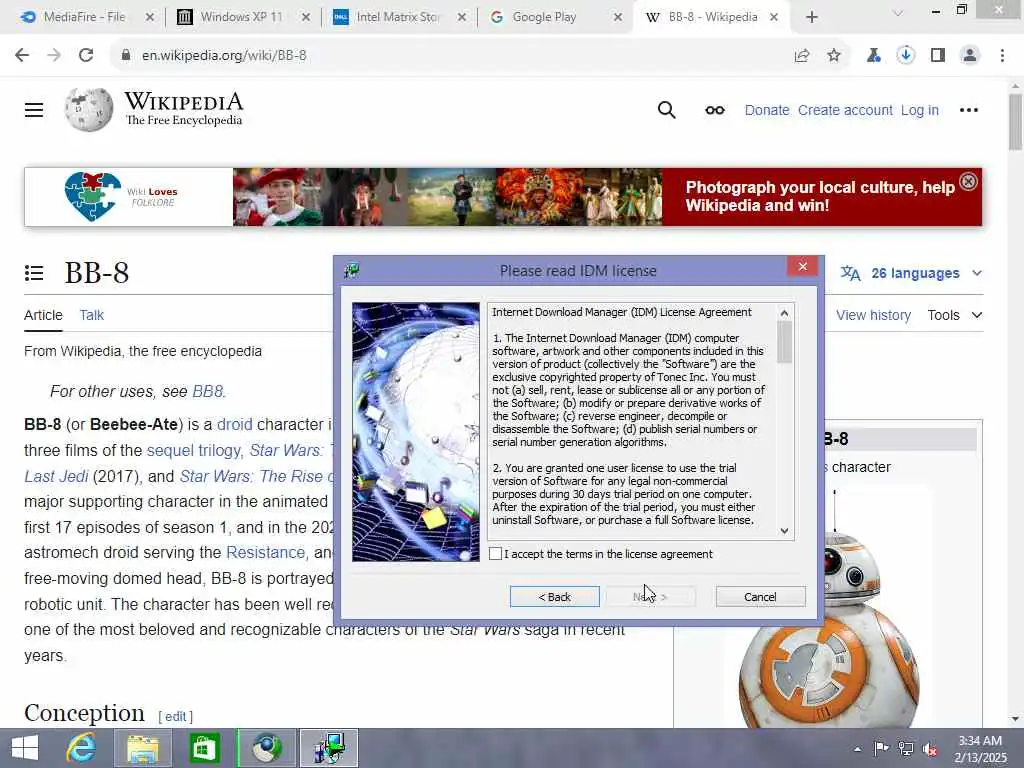Open the Chrome downloads icon
Screen dimensions: 1024x768
(906, 56)
